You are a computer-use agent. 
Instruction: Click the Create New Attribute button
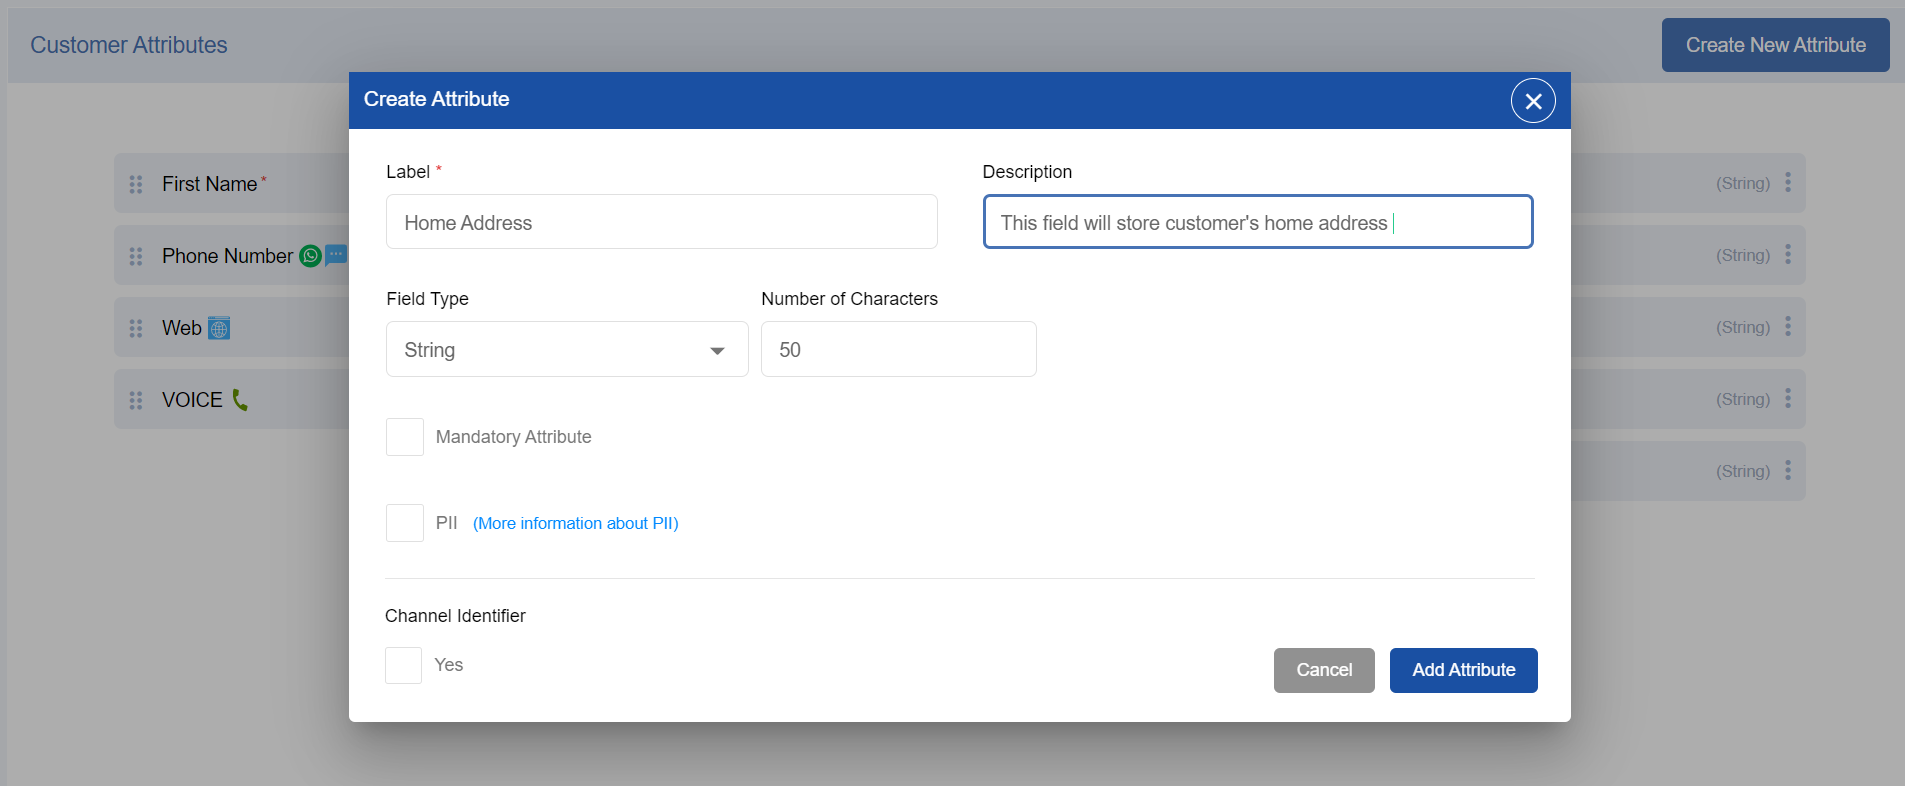tap(1775, 45)
